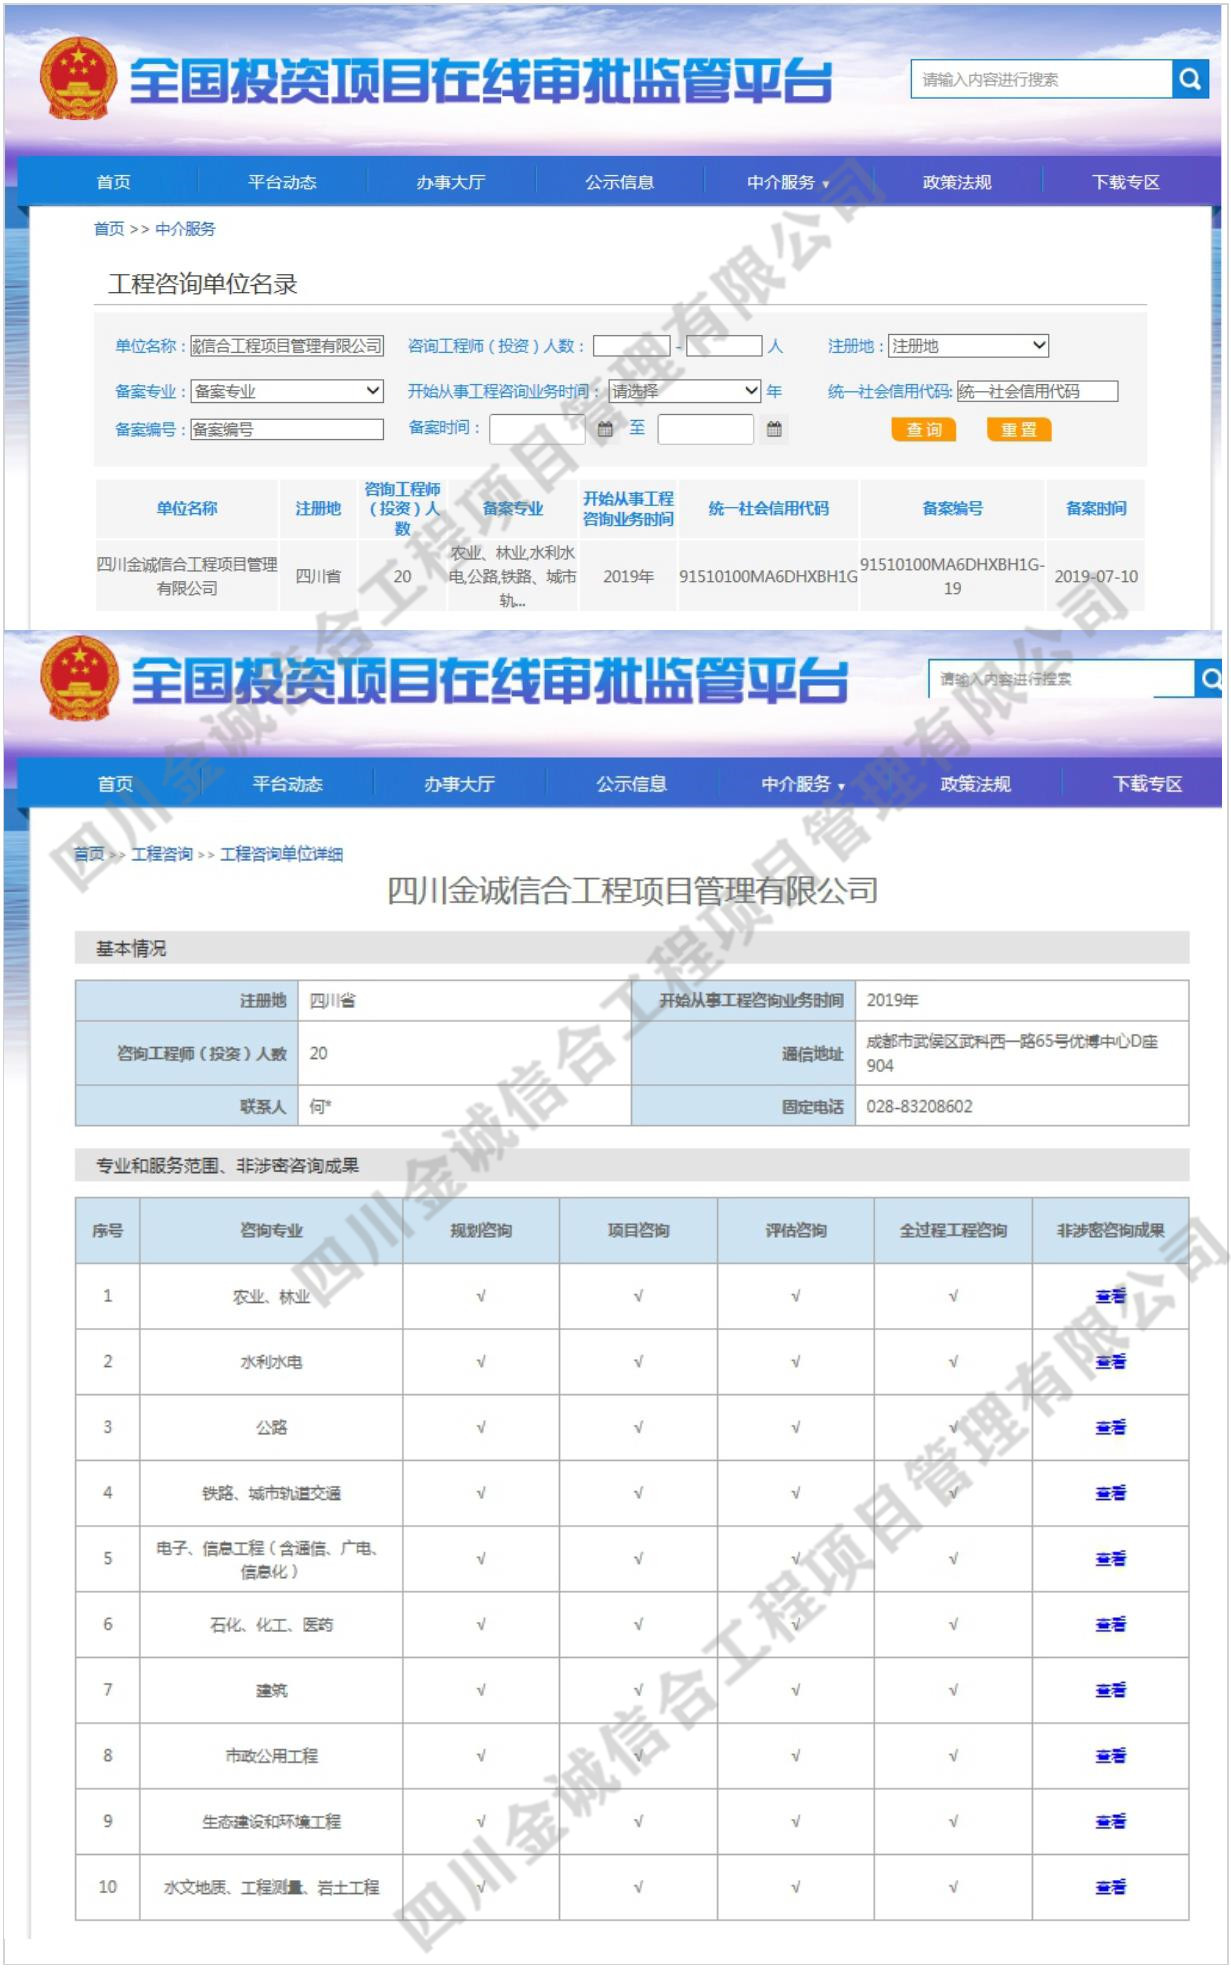
Task: Click 查看 in the 农业、林业 row
Action: (1110, 1296)
